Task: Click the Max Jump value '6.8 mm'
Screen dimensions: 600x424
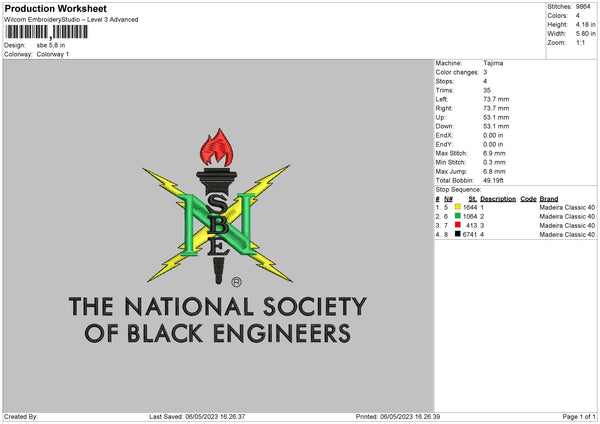Action: 494,172
